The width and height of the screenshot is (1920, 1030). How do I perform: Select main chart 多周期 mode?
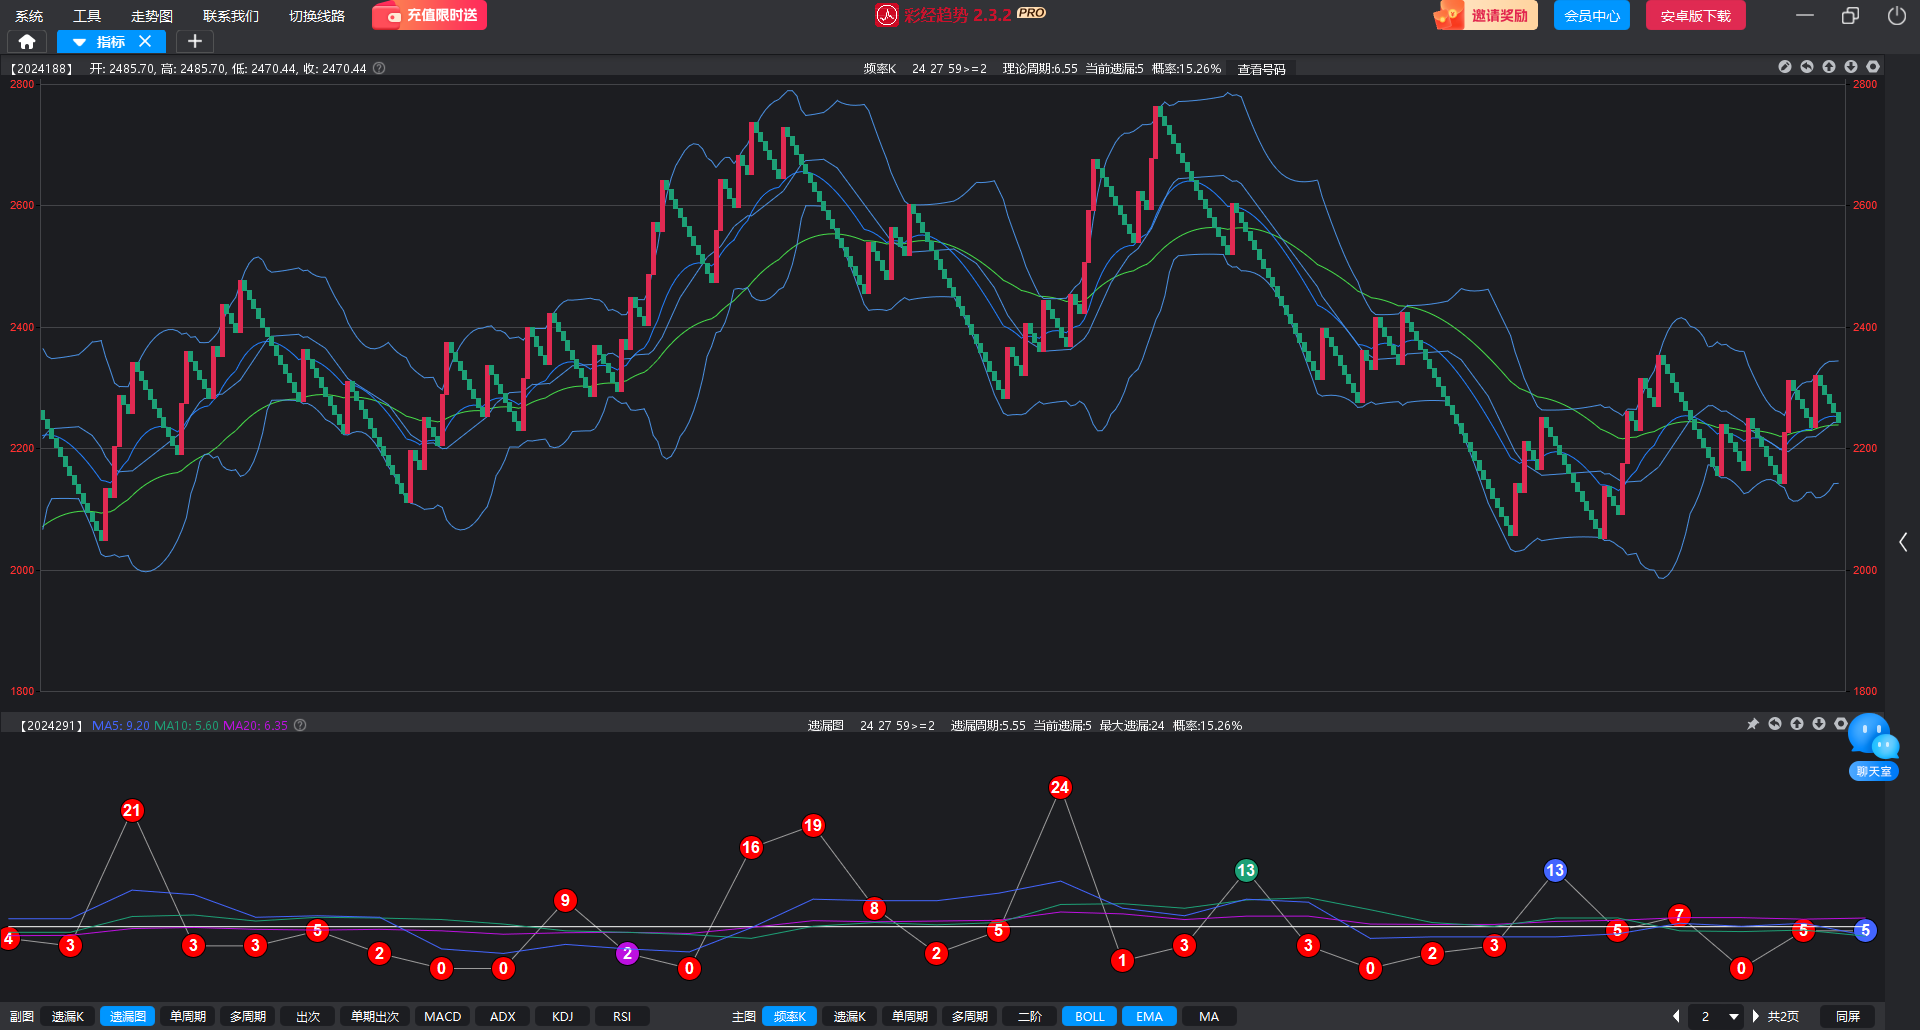(x=970, y=1016)
